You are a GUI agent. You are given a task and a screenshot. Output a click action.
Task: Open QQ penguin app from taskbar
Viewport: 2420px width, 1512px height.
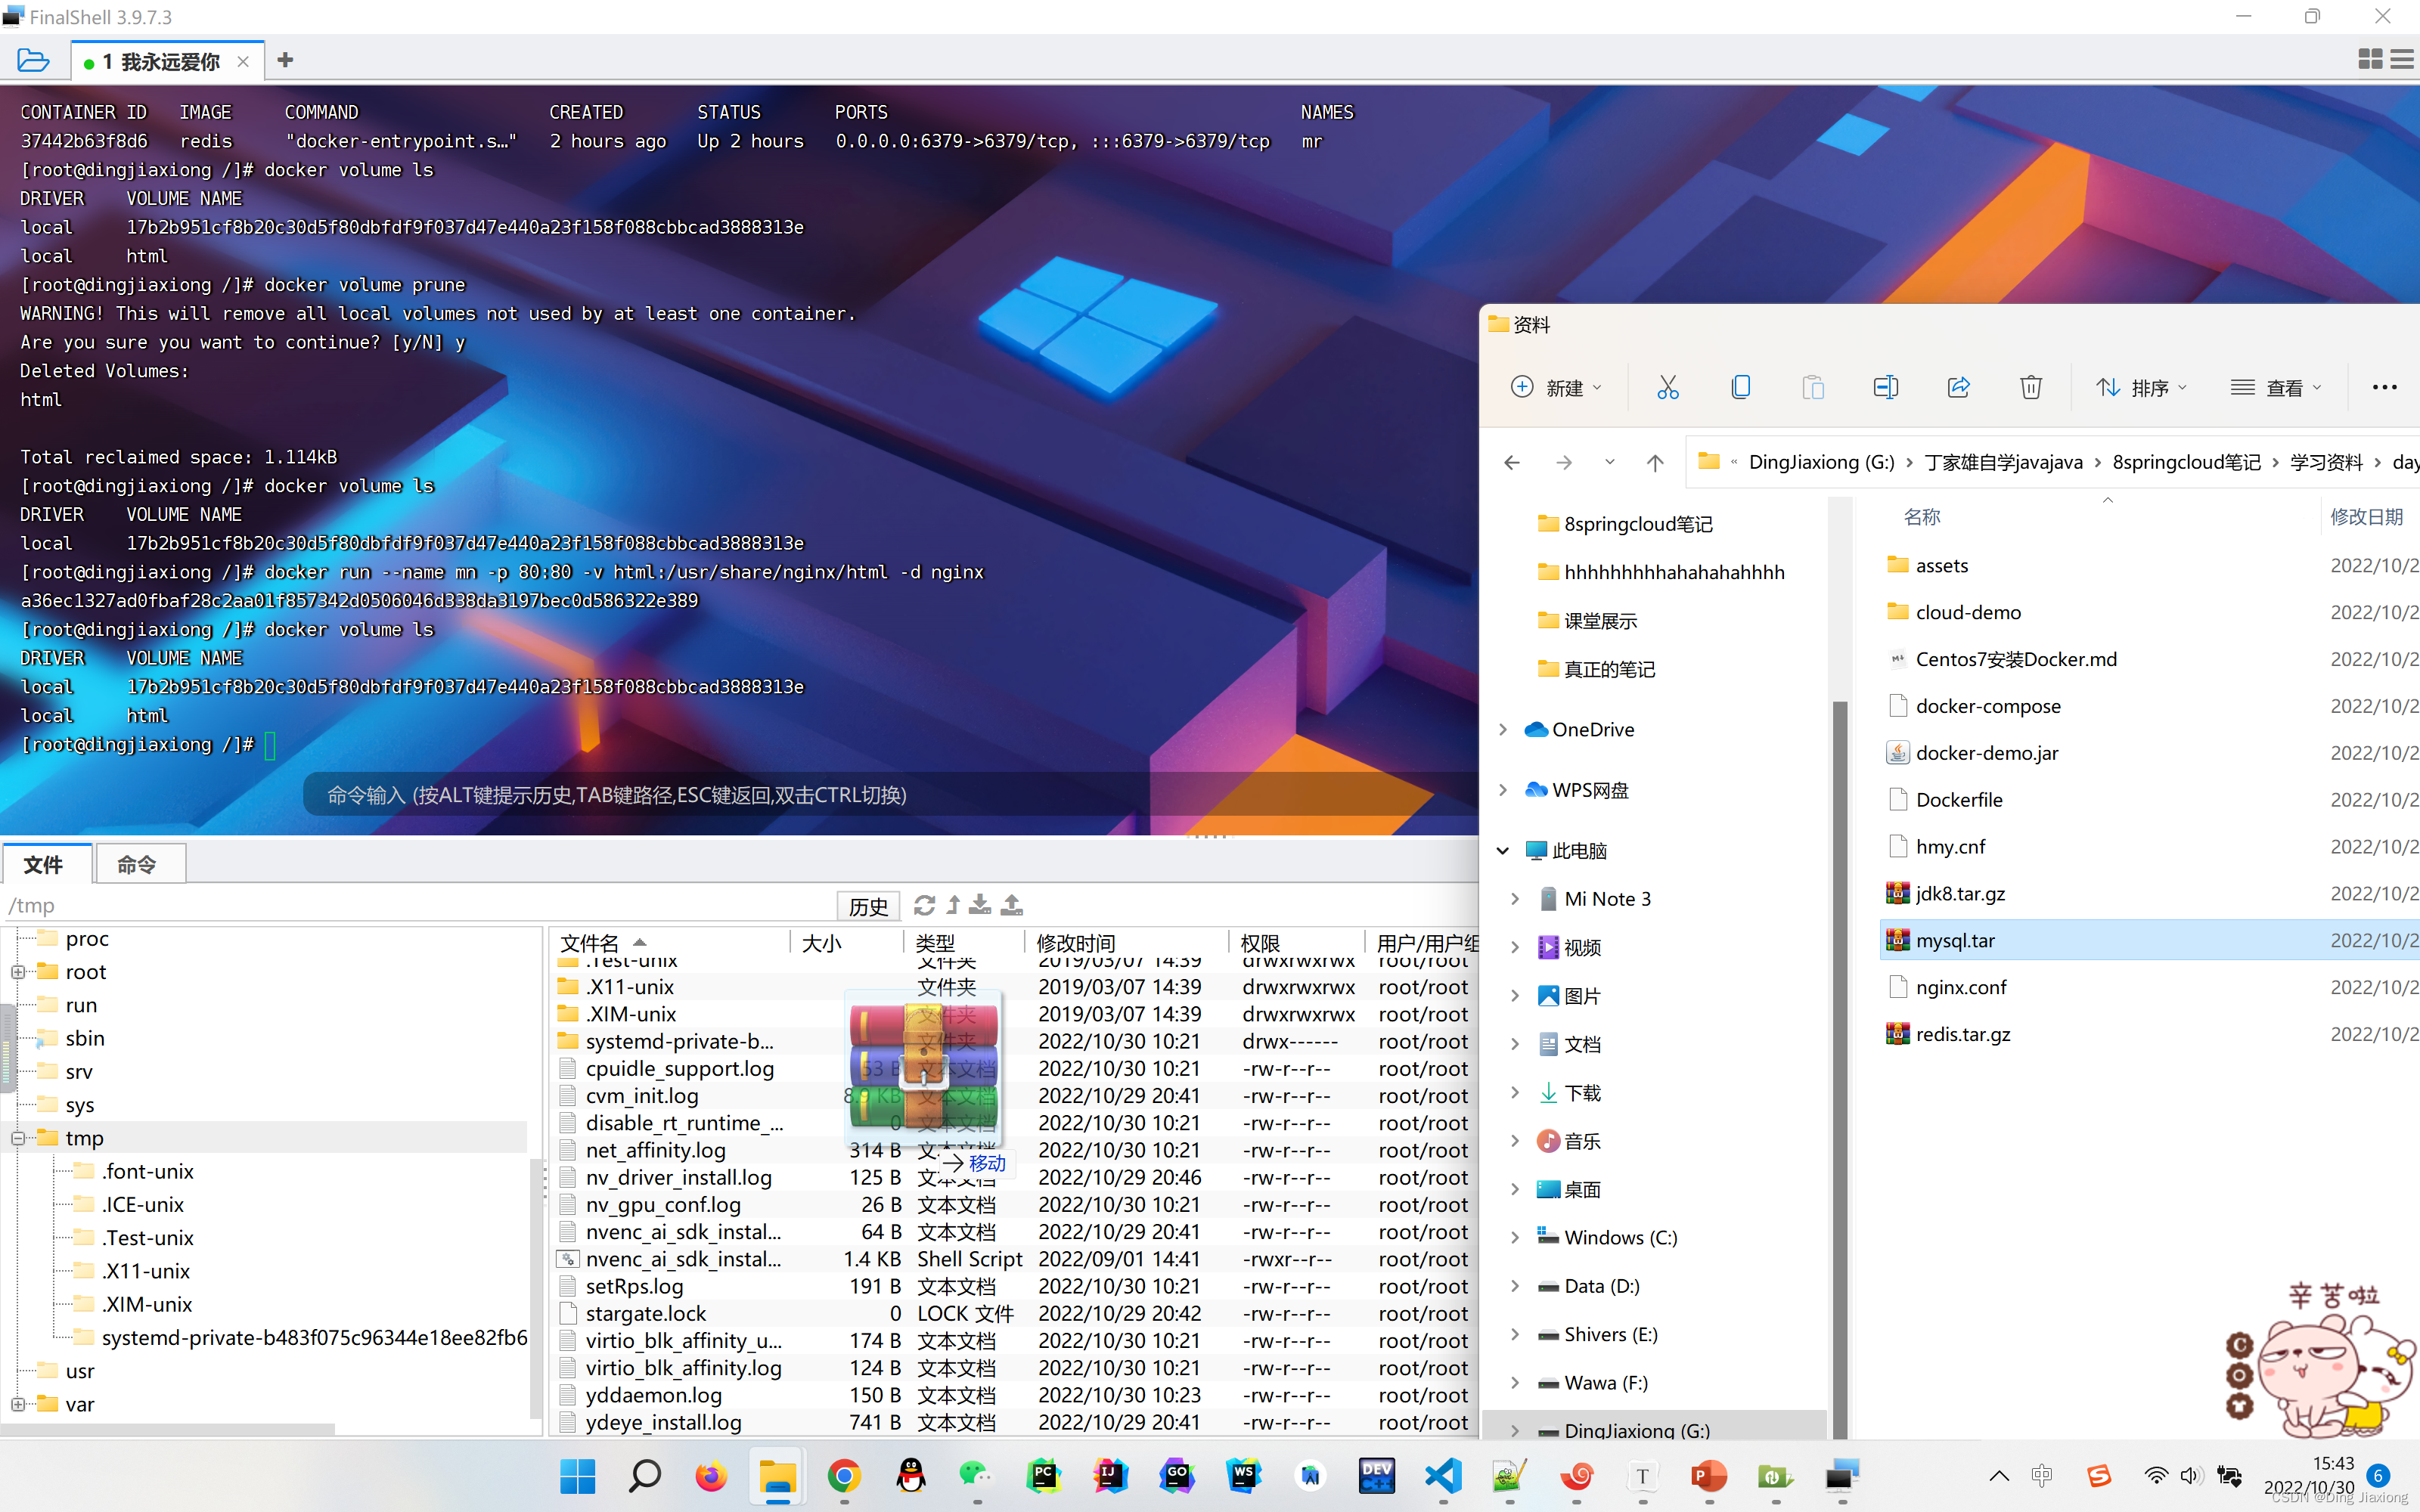point(911,1476)
